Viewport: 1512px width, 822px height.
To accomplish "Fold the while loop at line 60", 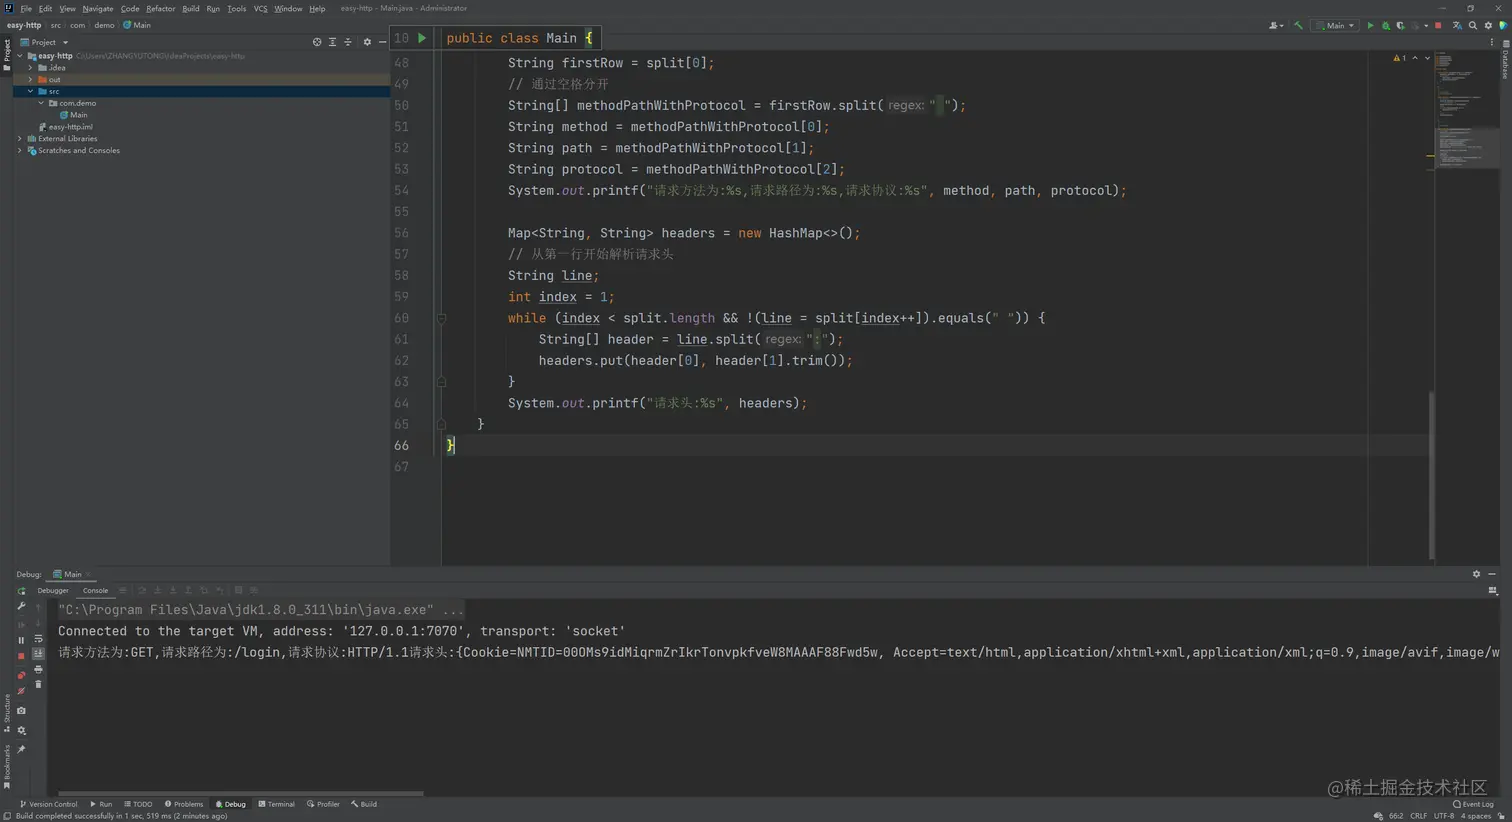I will [441, 318].
